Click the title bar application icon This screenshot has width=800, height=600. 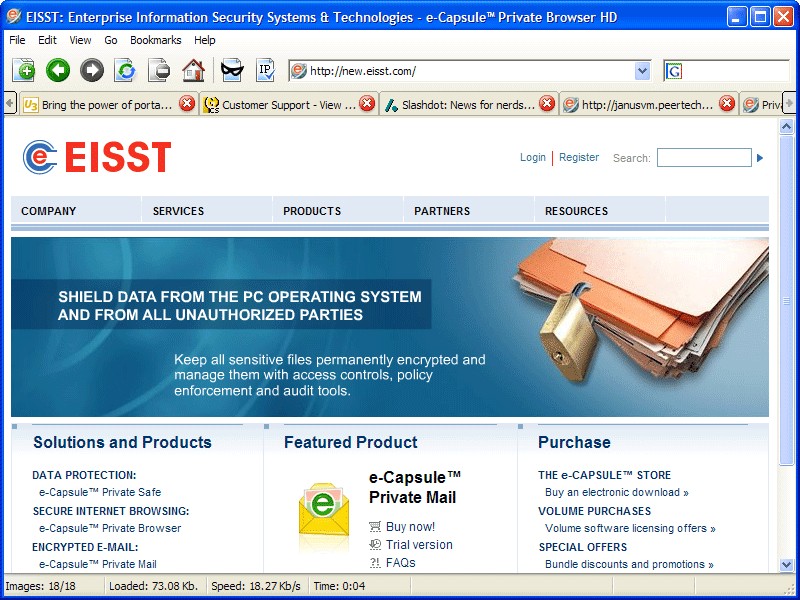13,17
